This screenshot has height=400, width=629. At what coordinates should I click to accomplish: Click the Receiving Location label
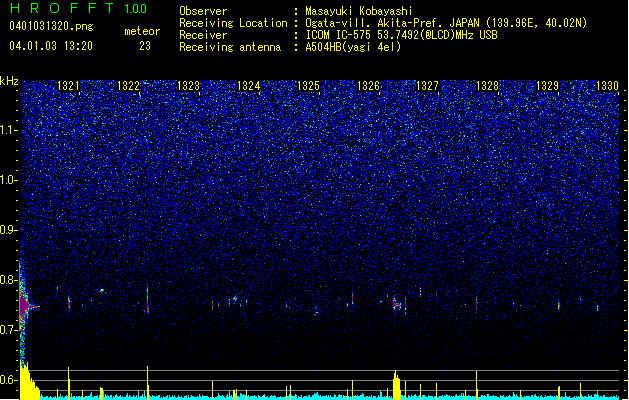click(233, 23)
